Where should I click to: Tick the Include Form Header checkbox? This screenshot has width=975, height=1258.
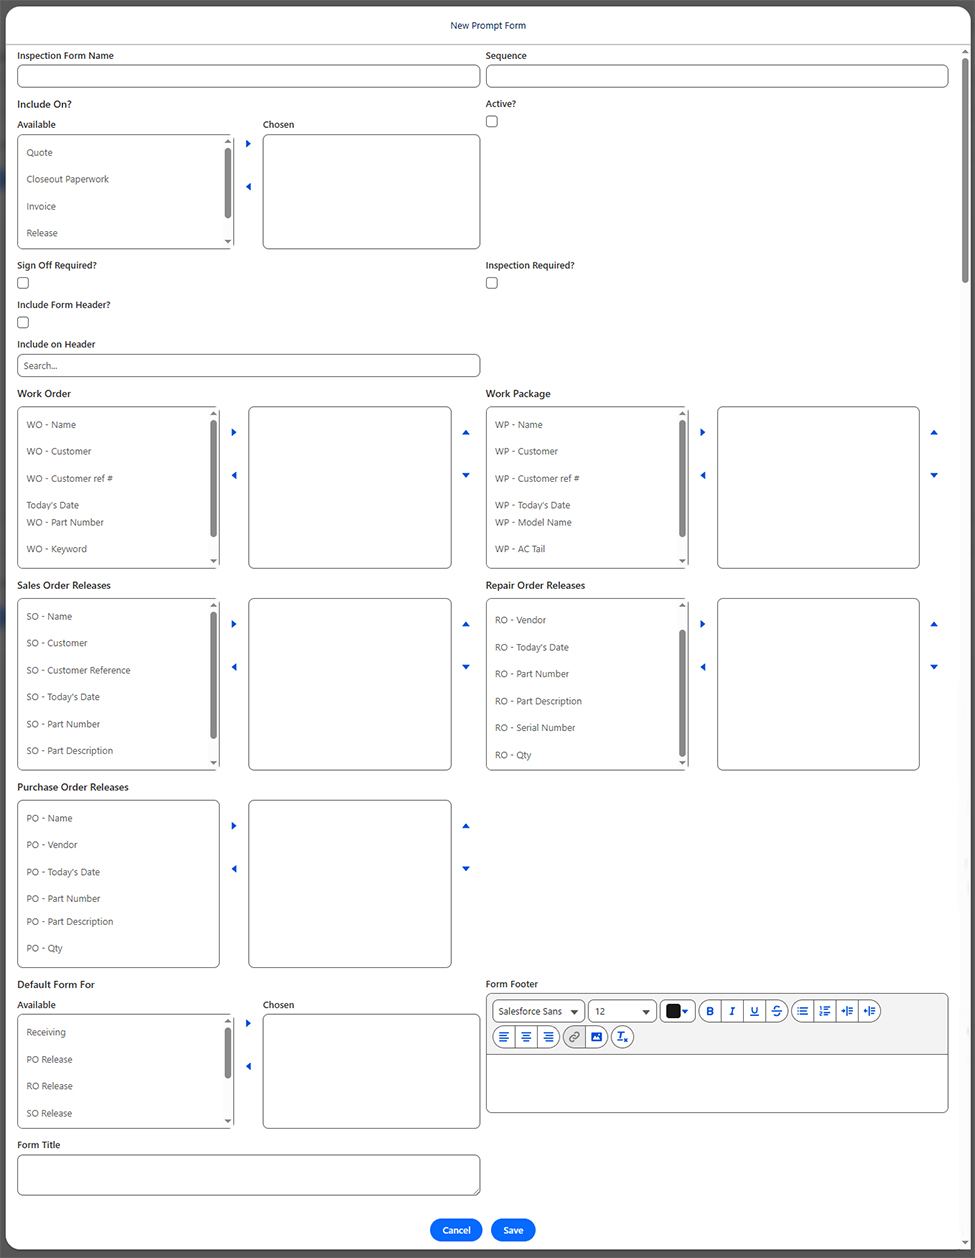tap(23, 322)
